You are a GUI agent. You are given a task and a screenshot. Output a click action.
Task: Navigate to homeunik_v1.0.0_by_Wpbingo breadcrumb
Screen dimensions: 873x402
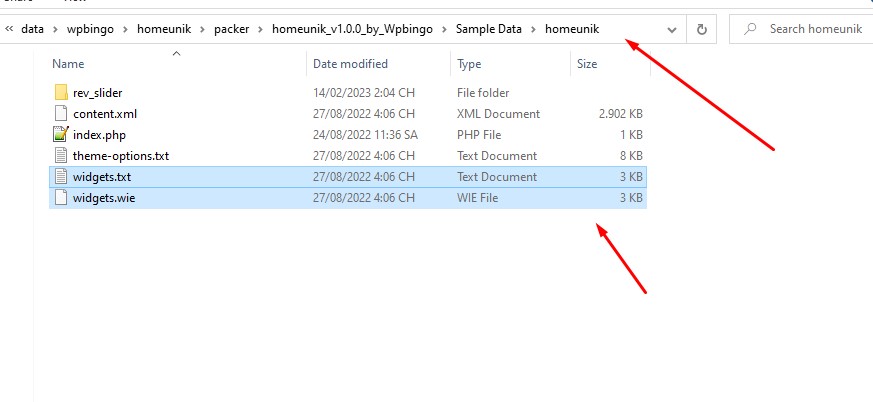pyautogui.click(x=352, y=29)
